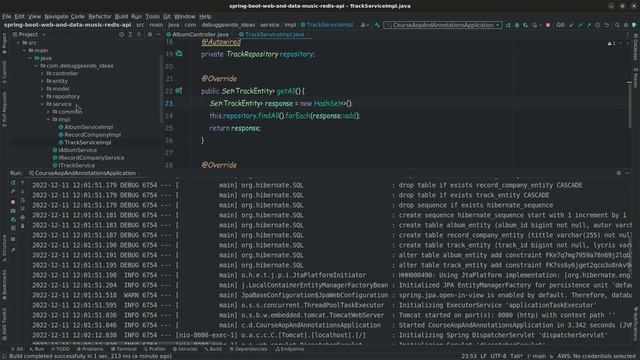640x360 pixels.
Task: Click the rerun icon in Run panel
Action: pos(13,182)
